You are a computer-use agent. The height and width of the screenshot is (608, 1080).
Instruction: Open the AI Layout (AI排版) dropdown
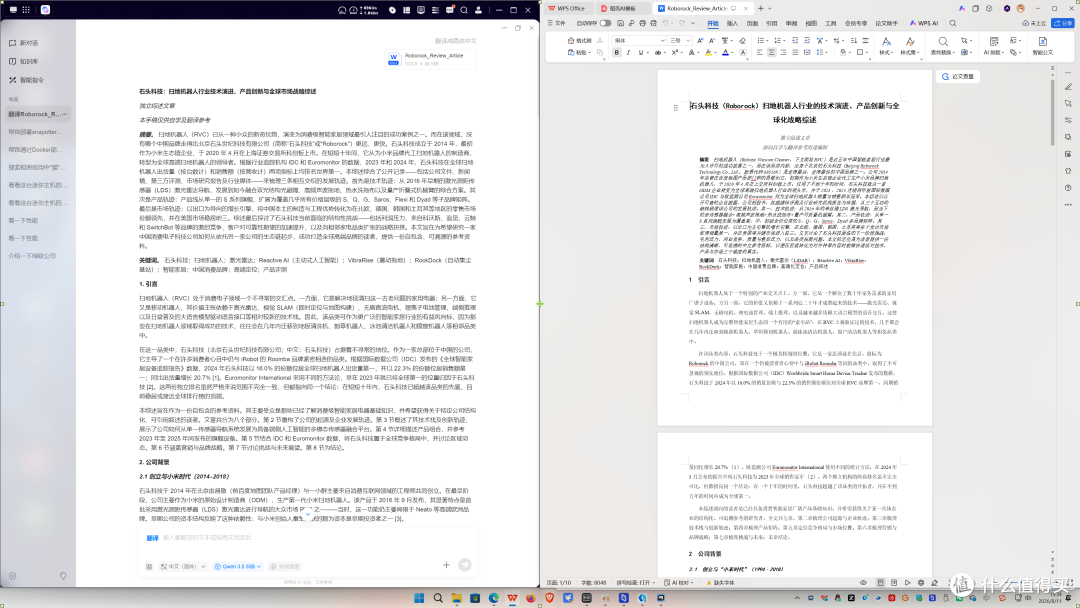pos(993,45)
